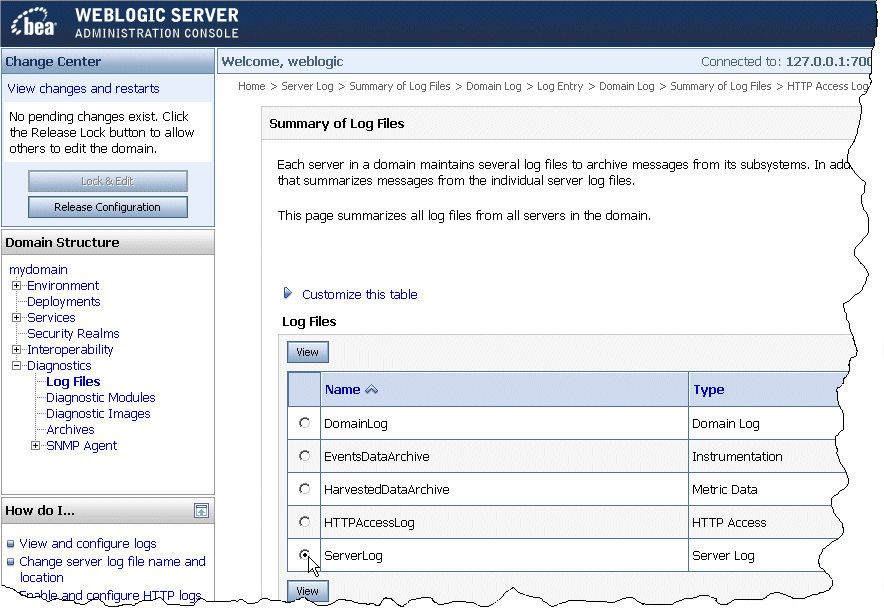Click the bullet icon beside Enable and configure HTTP logs

pos(11,594)
